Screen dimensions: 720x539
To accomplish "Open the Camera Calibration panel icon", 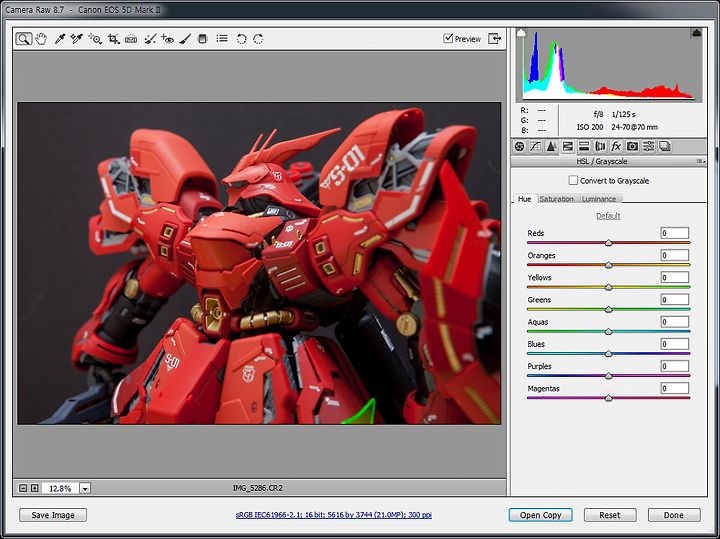I will (x=632, y=146).
